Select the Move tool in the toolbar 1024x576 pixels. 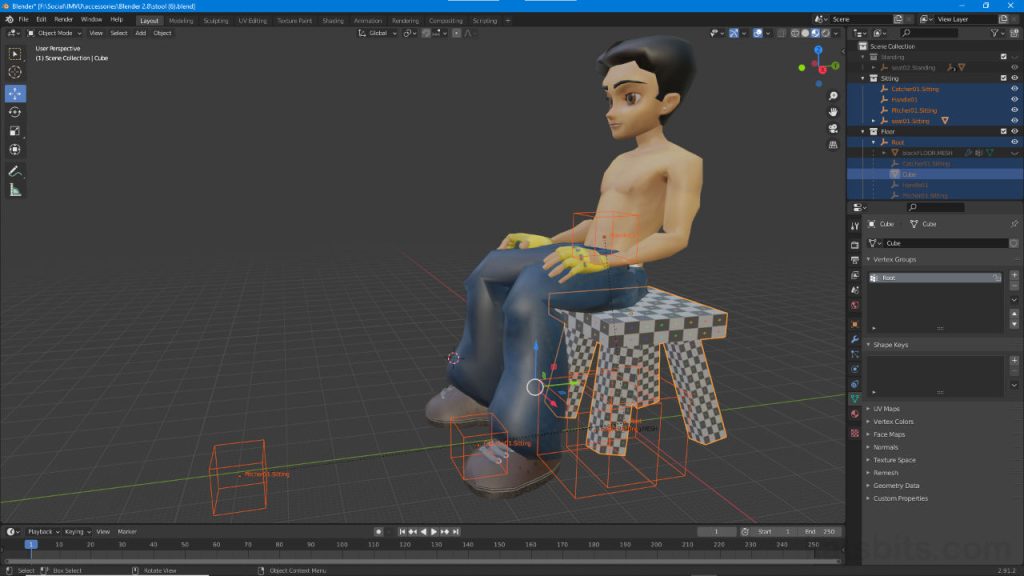point(15,91)
